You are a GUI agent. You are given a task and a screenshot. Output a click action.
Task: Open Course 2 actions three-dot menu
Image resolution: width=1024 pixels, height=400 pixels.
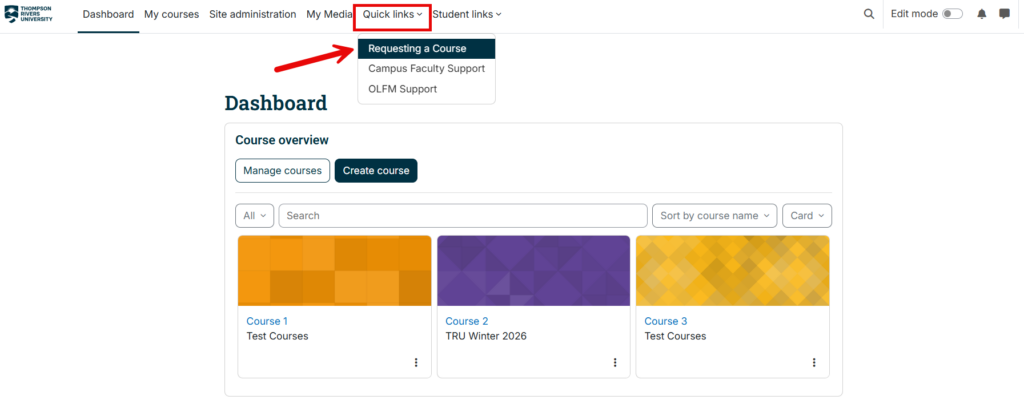click(615, 362)
